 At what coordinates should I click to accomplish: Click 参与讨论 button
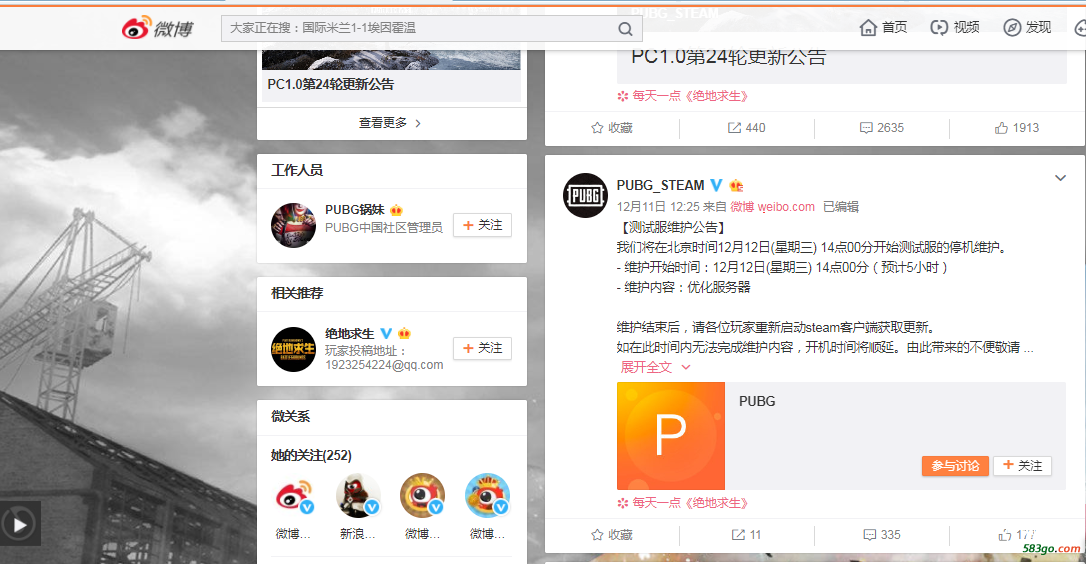tap(954, 466)
